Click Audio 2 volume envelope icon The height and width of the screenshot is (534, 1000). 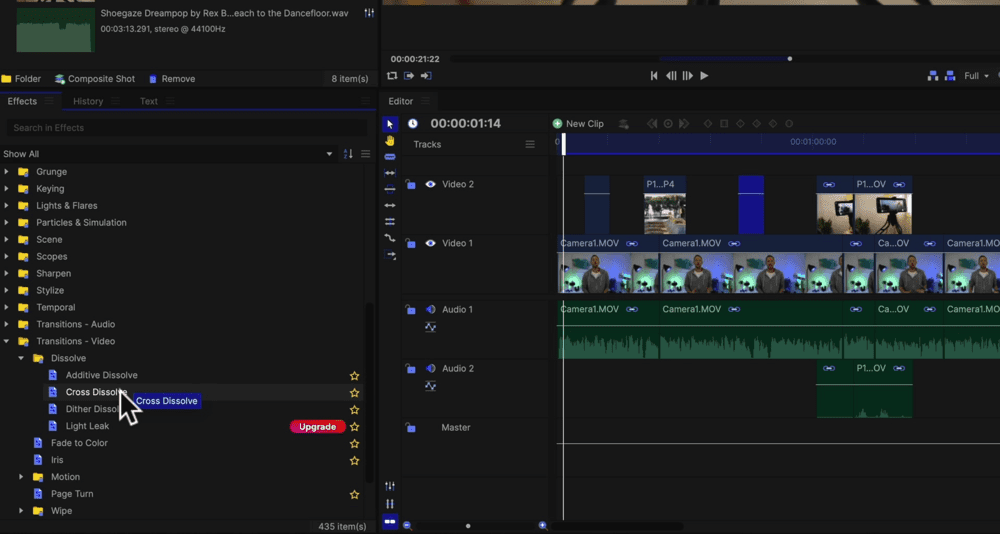click(x=430, y=387)
